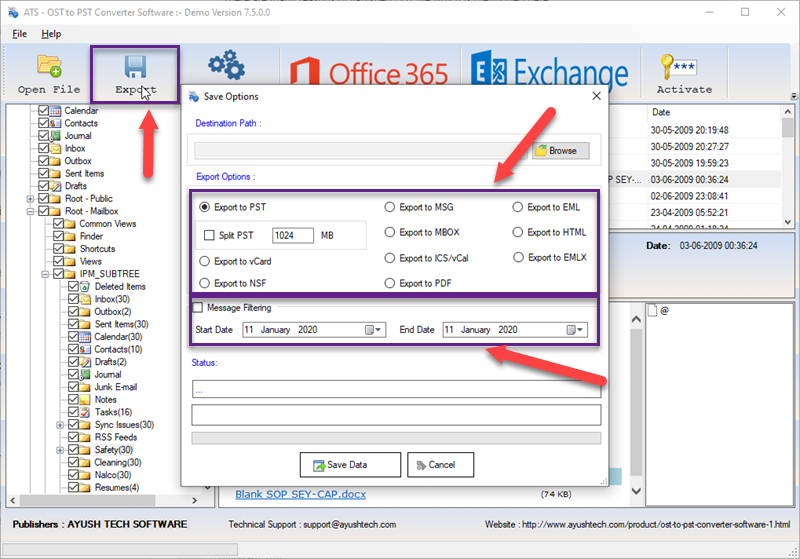Click the Save Data button
The height and width of the screenshot is (559, 800).
(x=350, y=465)
